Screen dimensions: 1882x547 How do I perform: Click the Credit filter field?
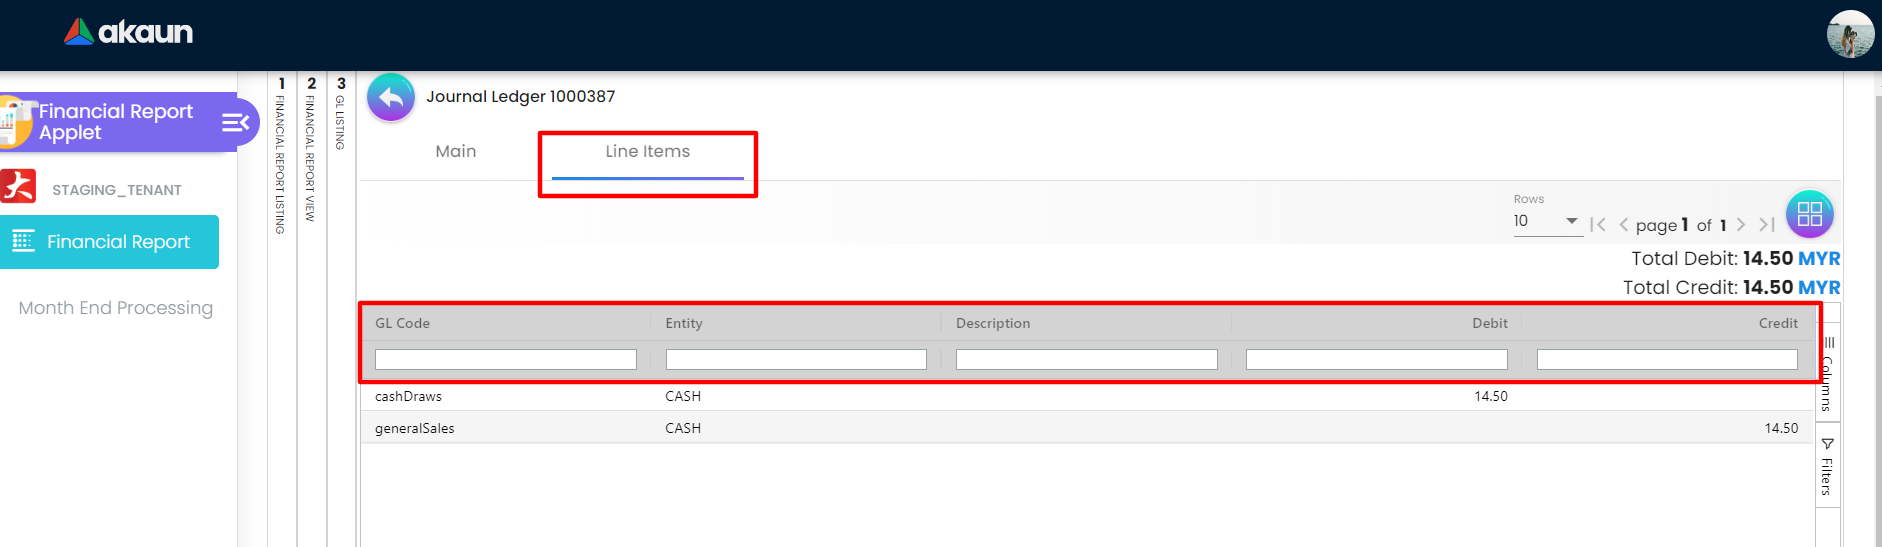pos(1667,359)
